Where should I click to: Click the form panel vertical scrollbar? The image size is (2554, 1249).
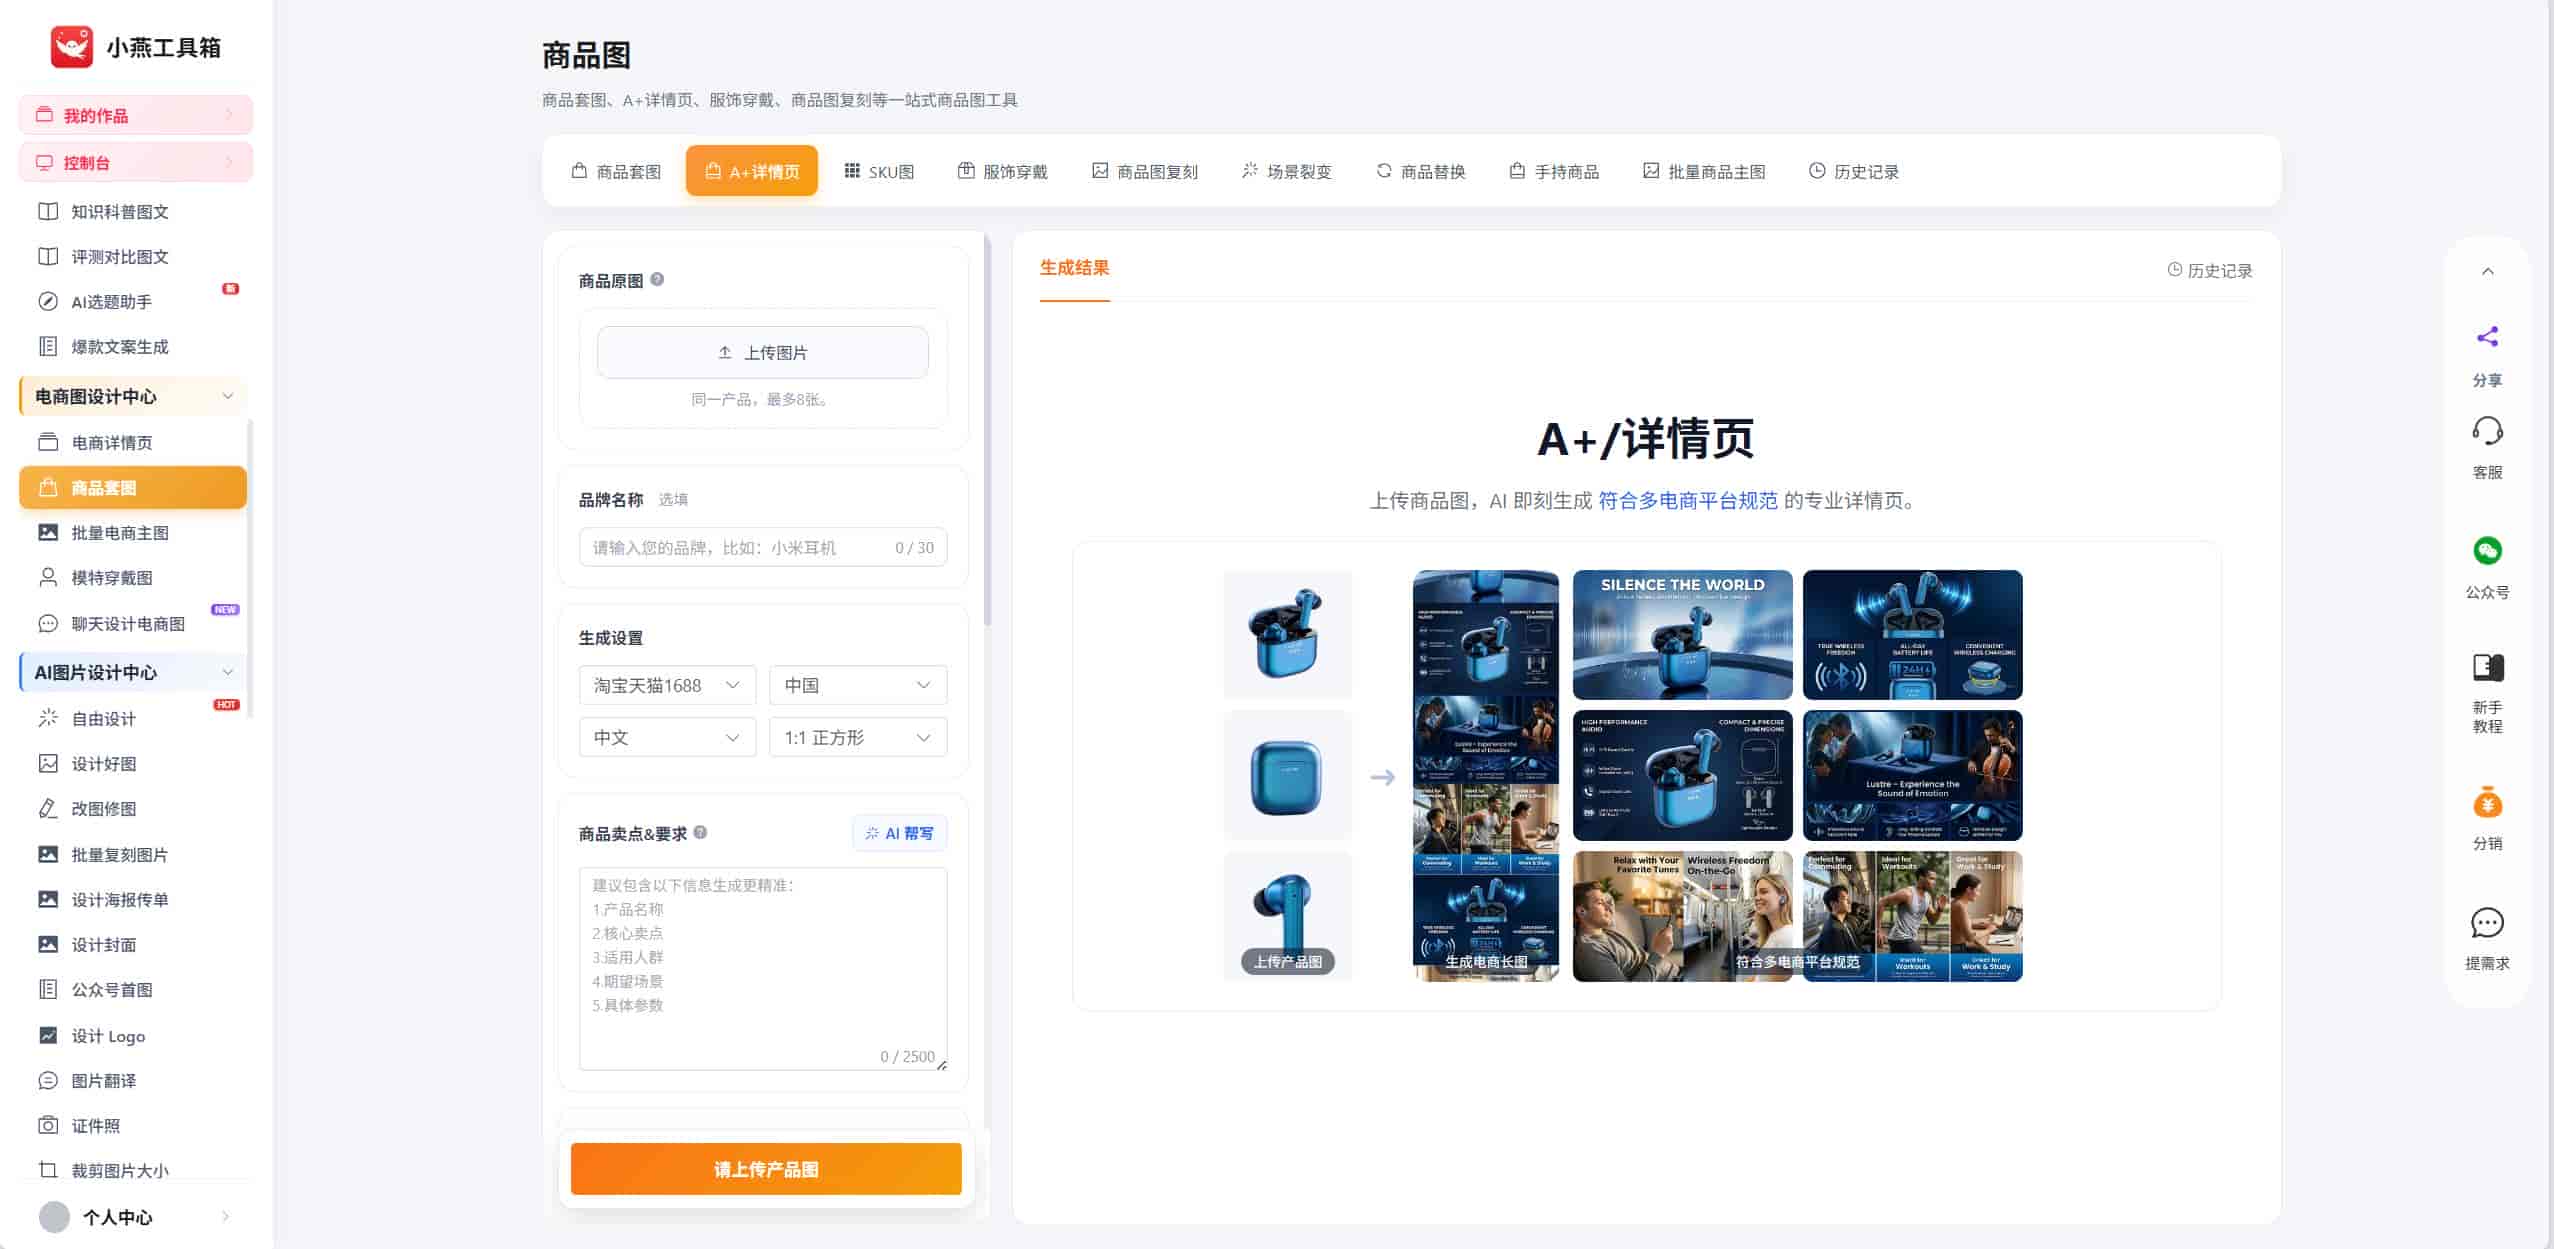[987, 430]
